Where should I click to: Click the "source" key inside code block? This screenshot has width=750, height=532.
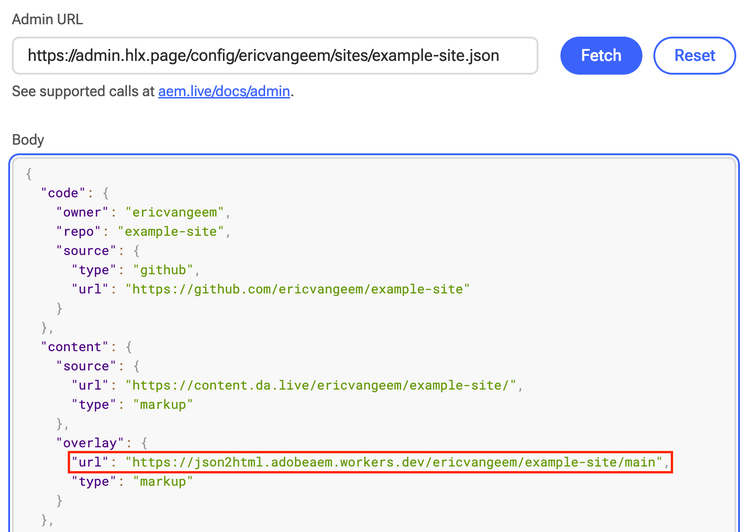click(x=84, y=251)
